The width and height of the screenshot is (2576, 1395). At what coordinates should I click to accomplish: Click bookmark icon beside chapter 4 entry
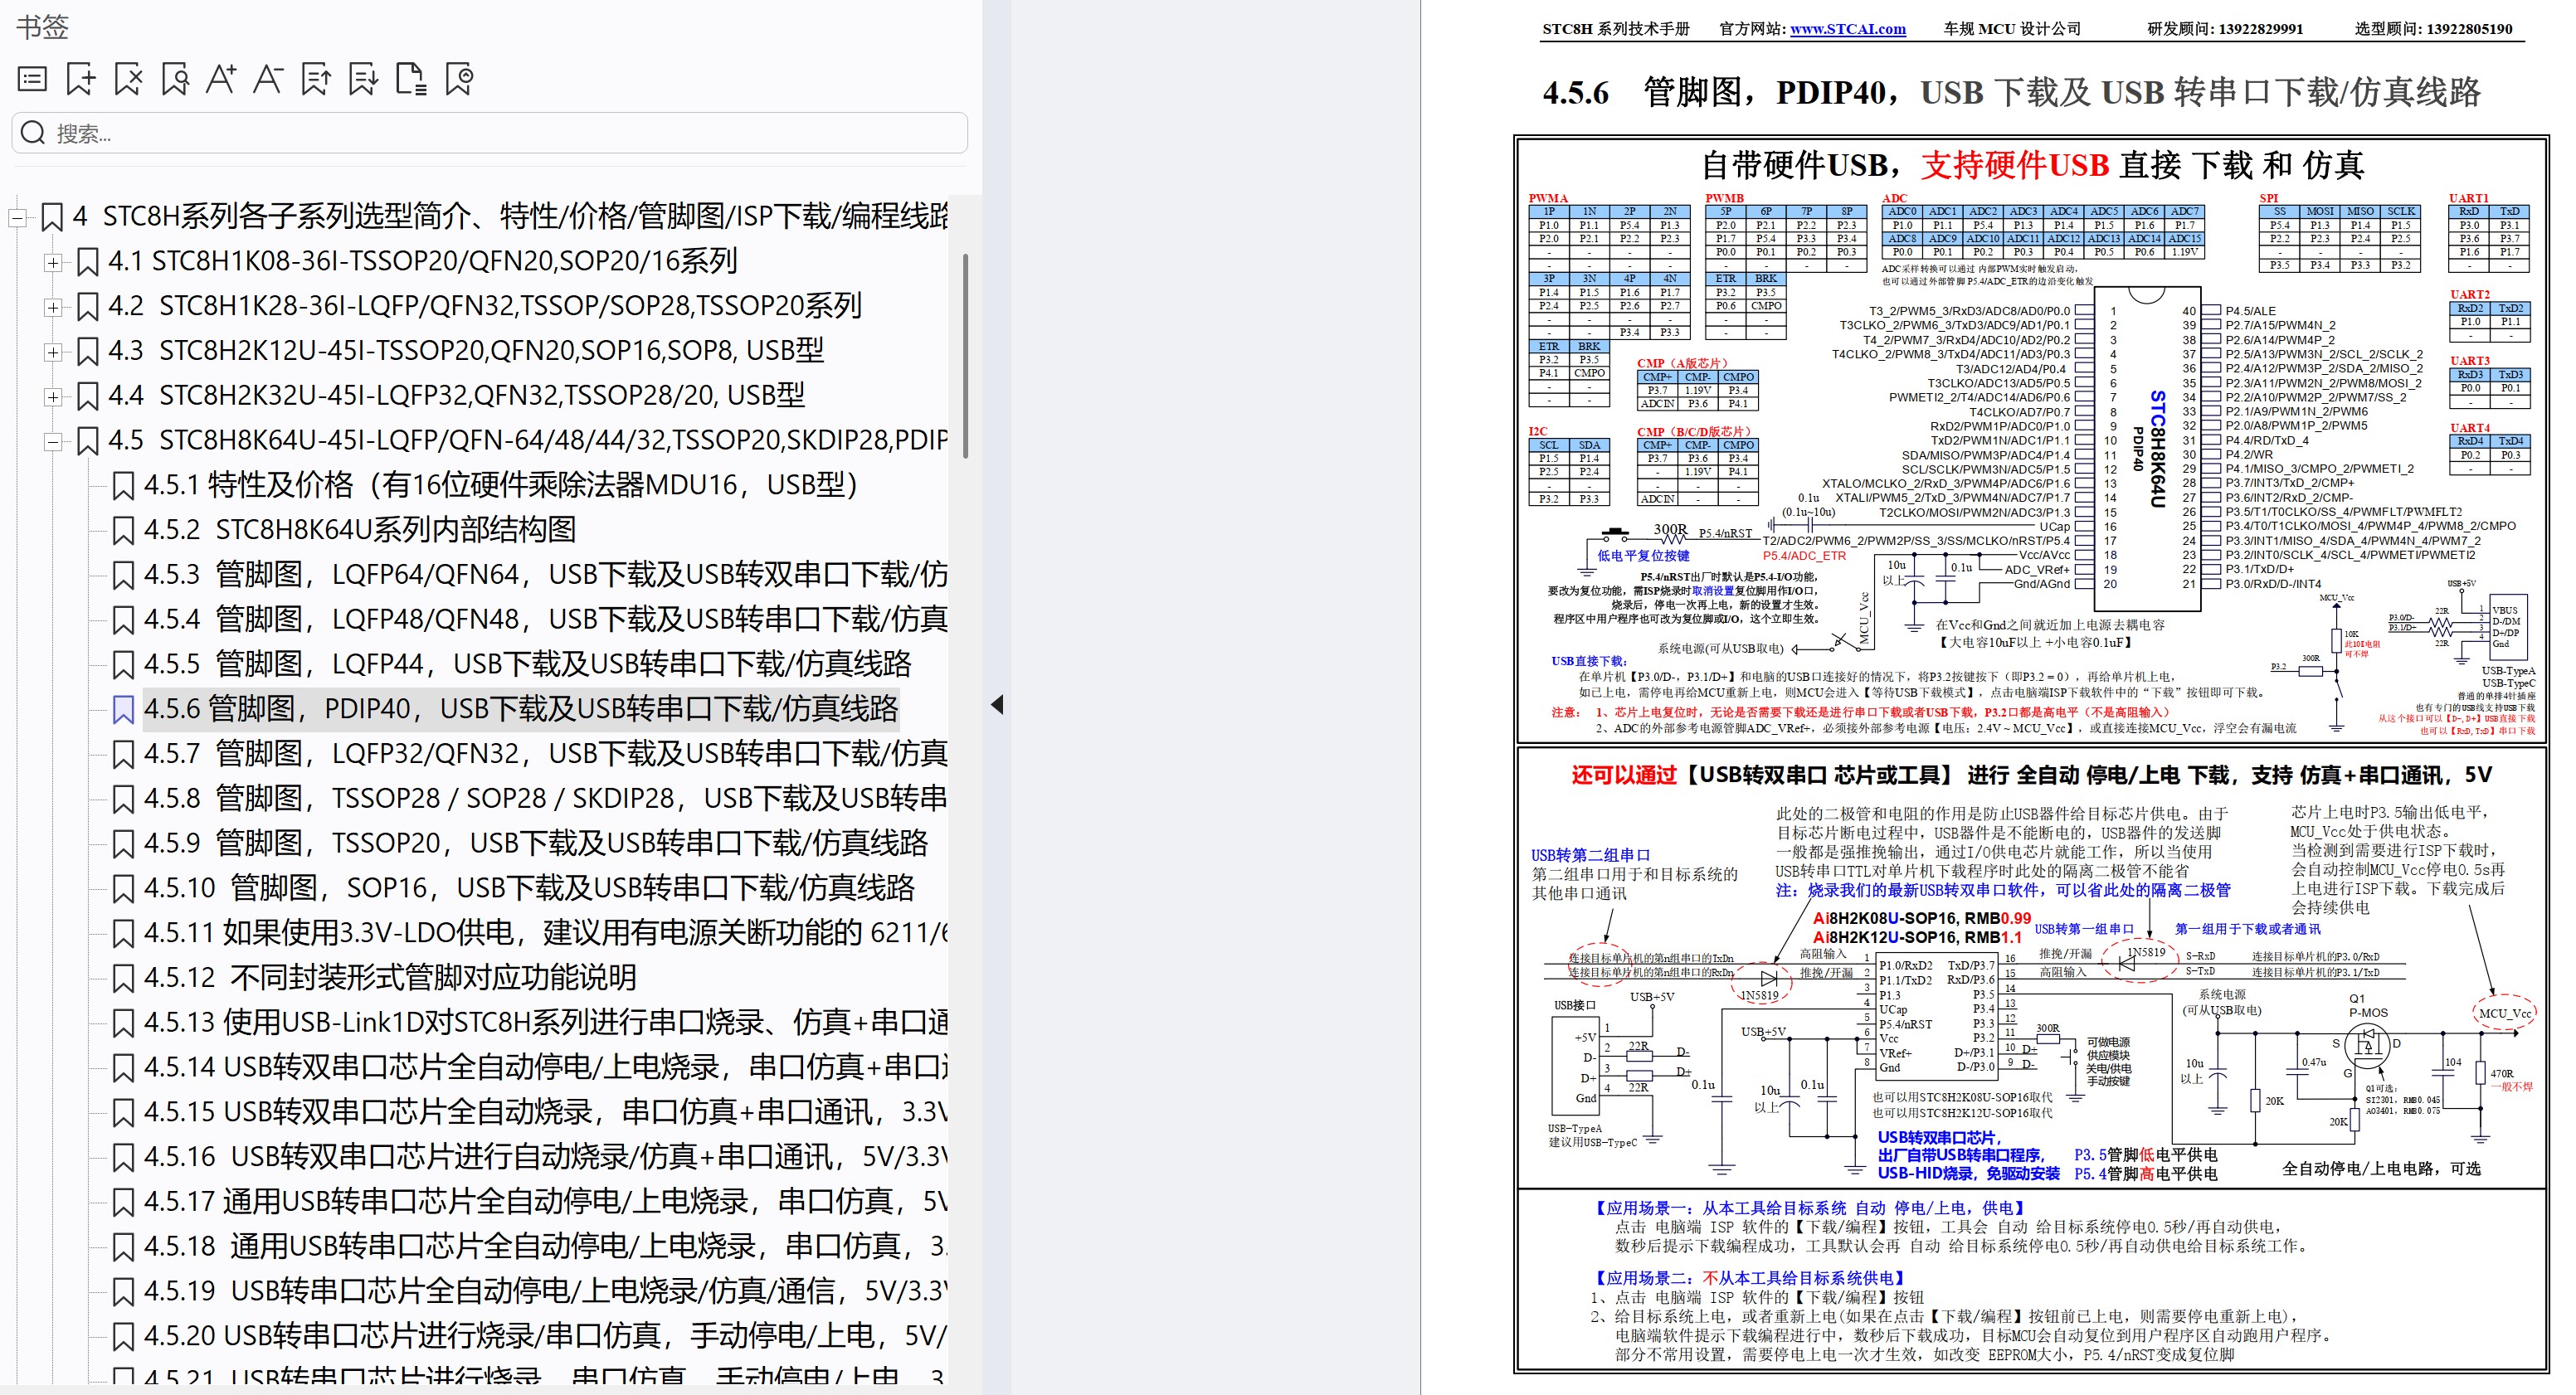(x=52, y=217)
